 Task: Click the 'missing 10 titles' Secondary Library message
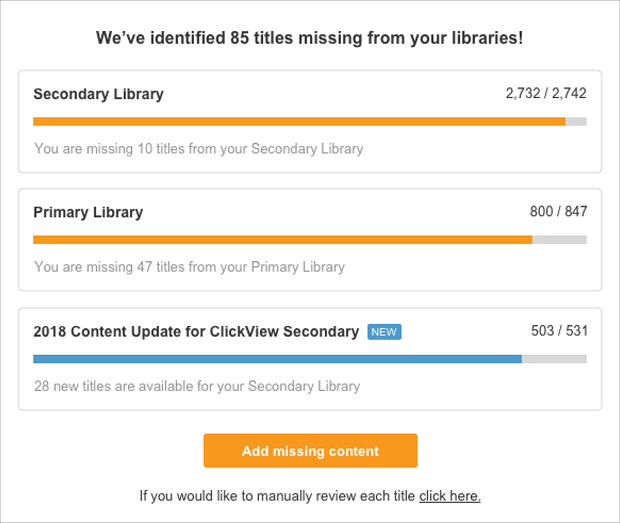(198, 149)
